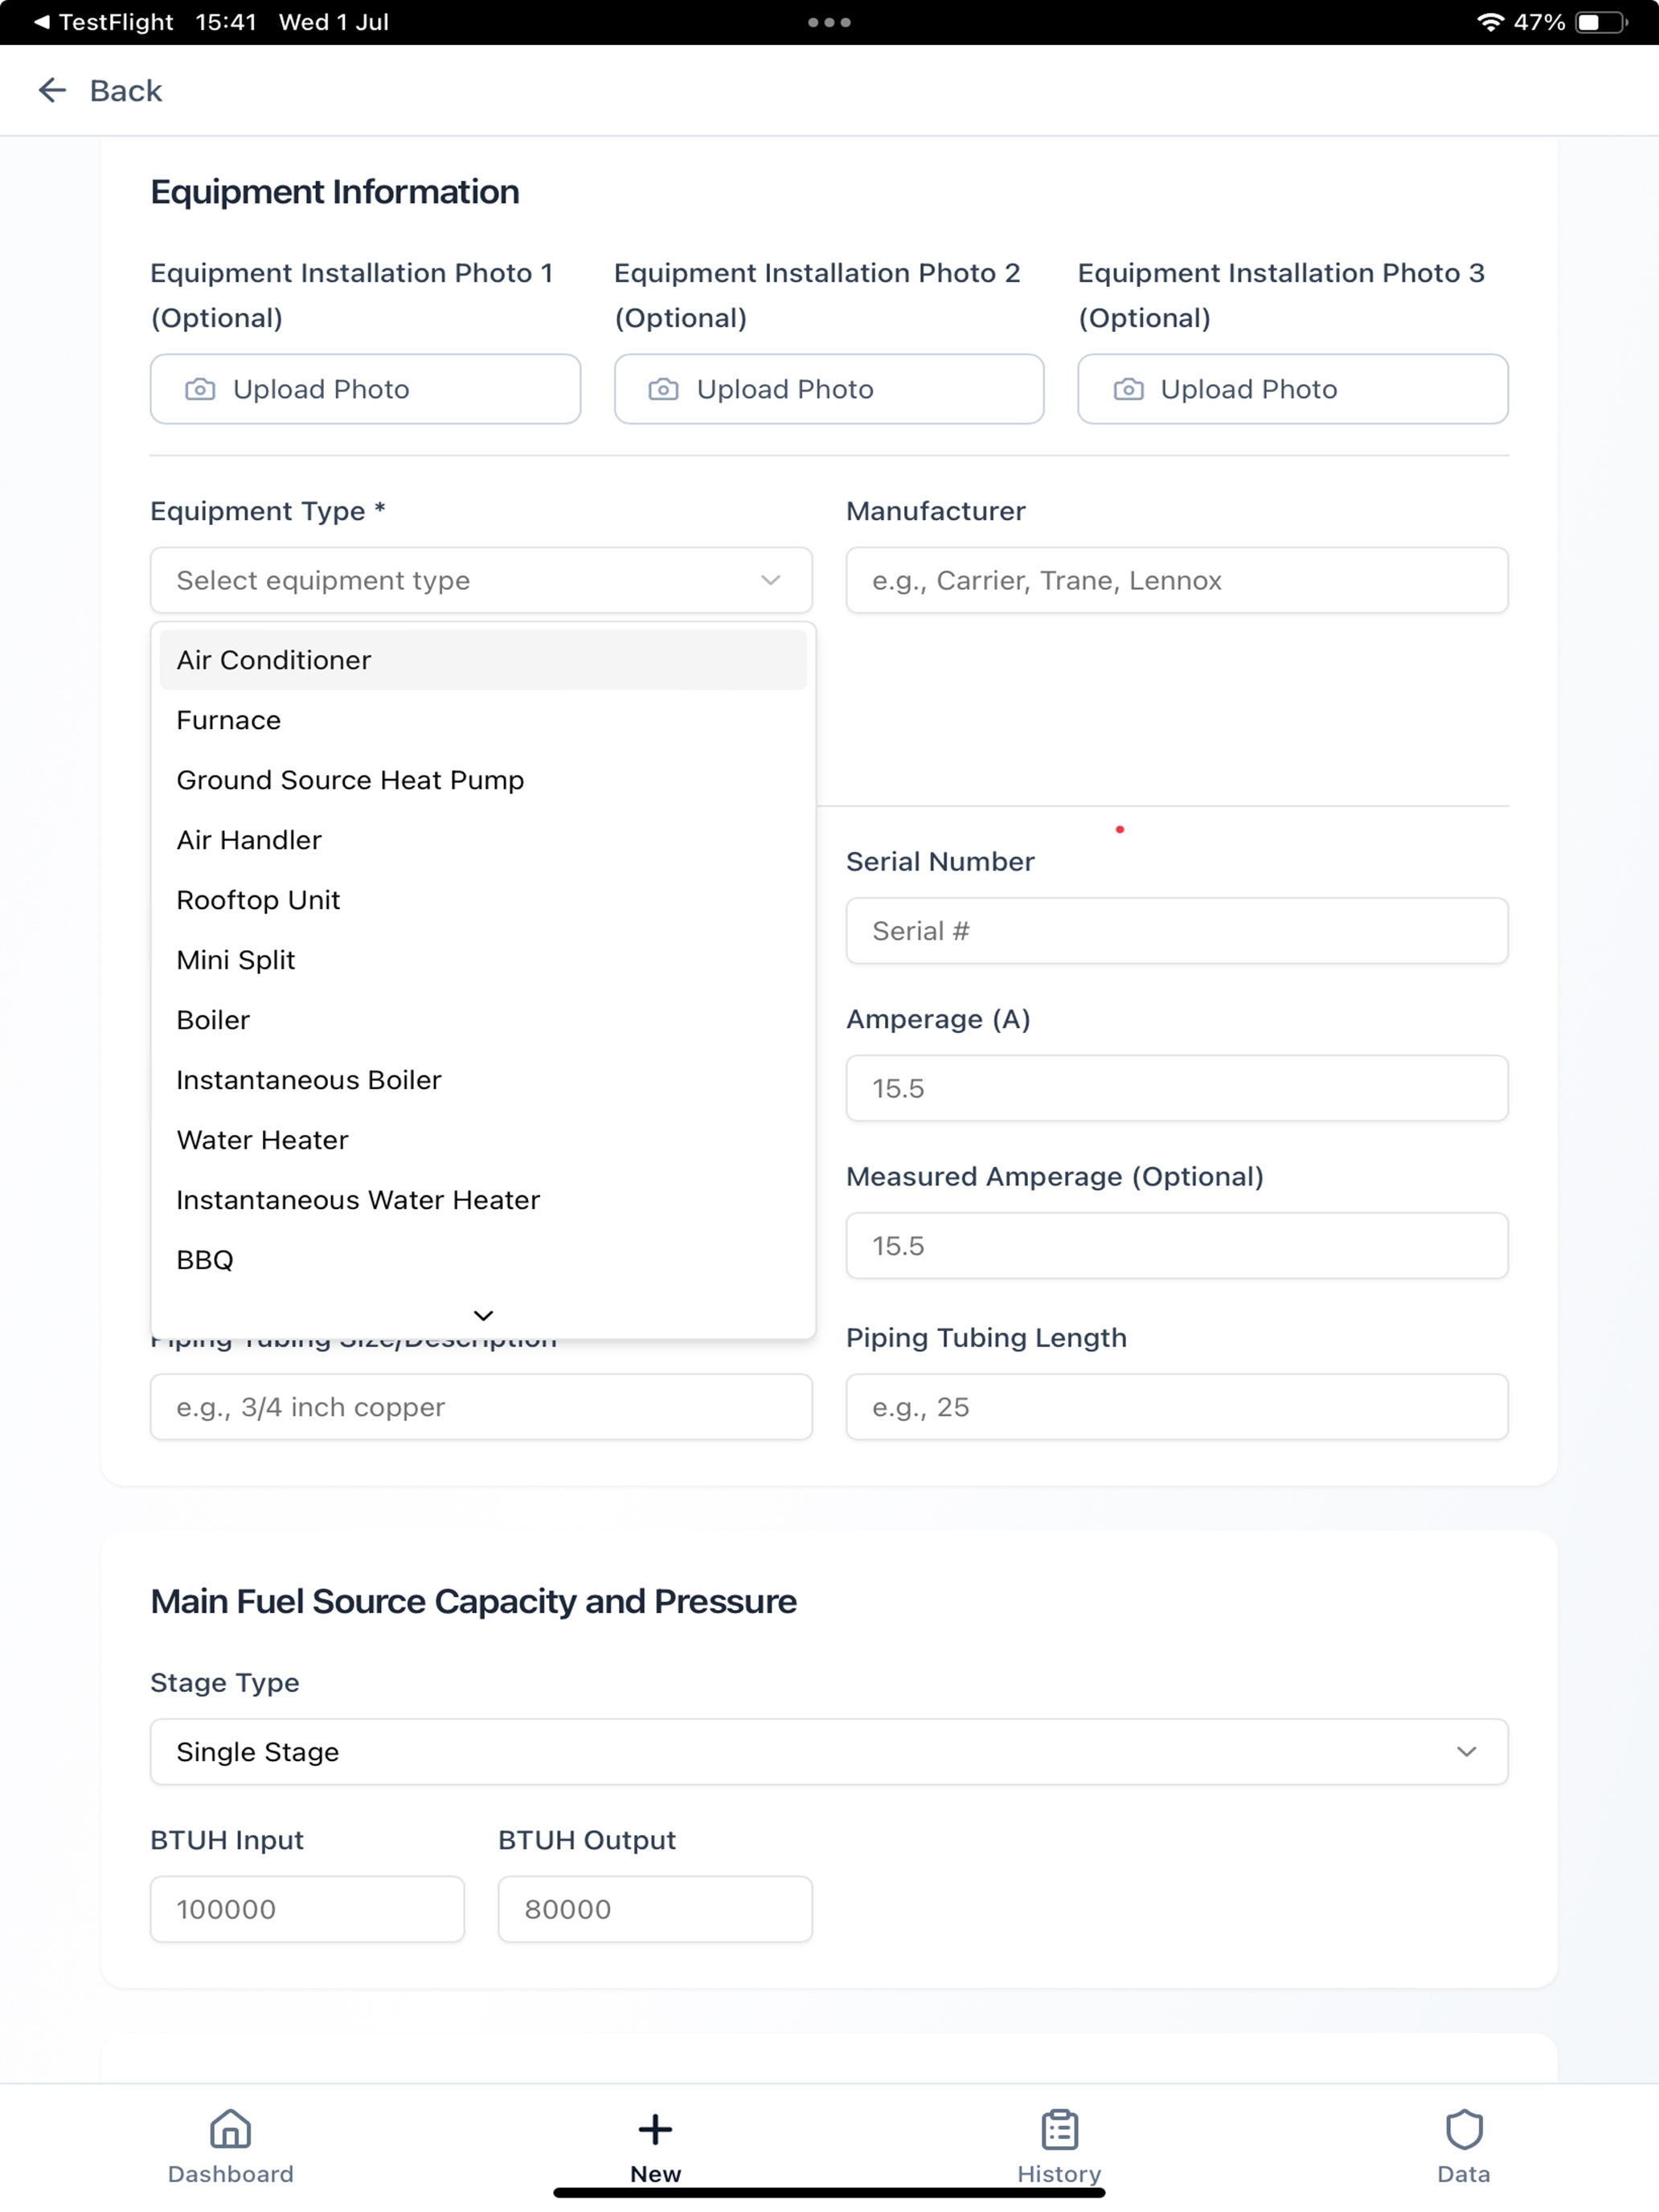
Task: Switch to the History tab
Action: point(1059,2146)
